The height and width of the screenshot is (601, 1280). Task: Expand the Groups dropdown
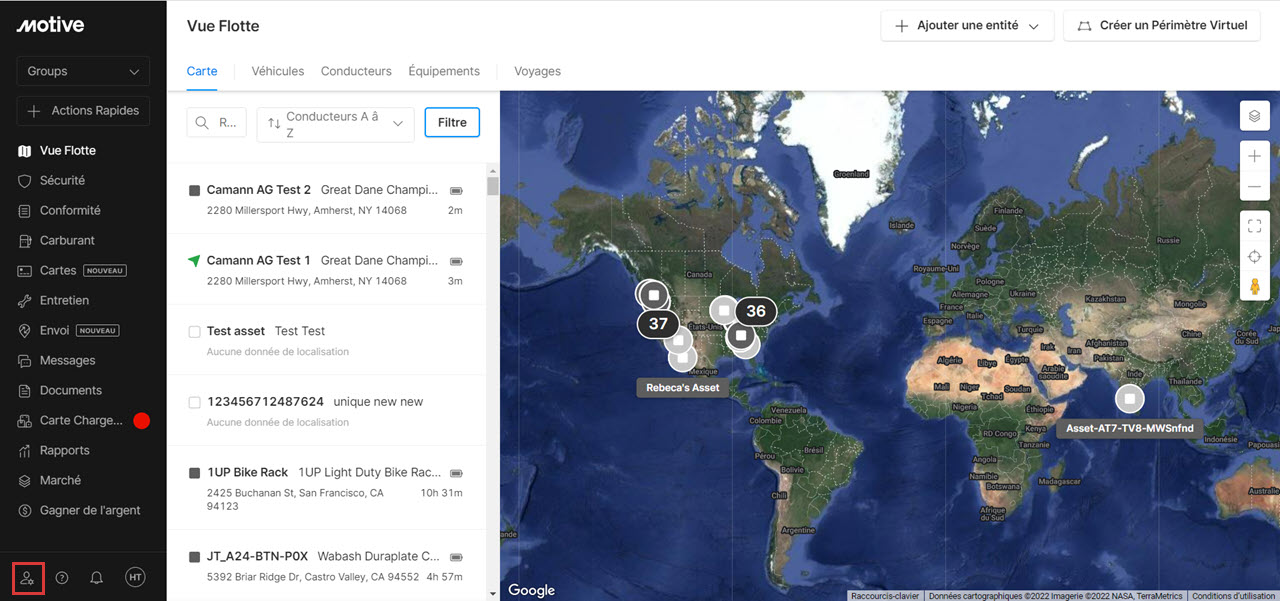83,72
